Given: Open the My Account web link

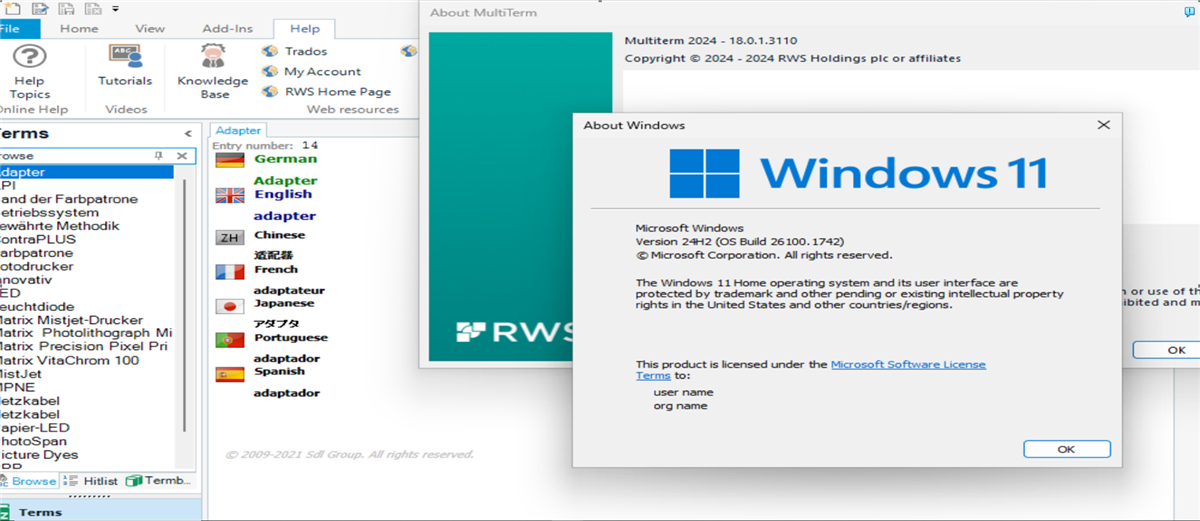Looking at the screenshot, I should [323, 71].
